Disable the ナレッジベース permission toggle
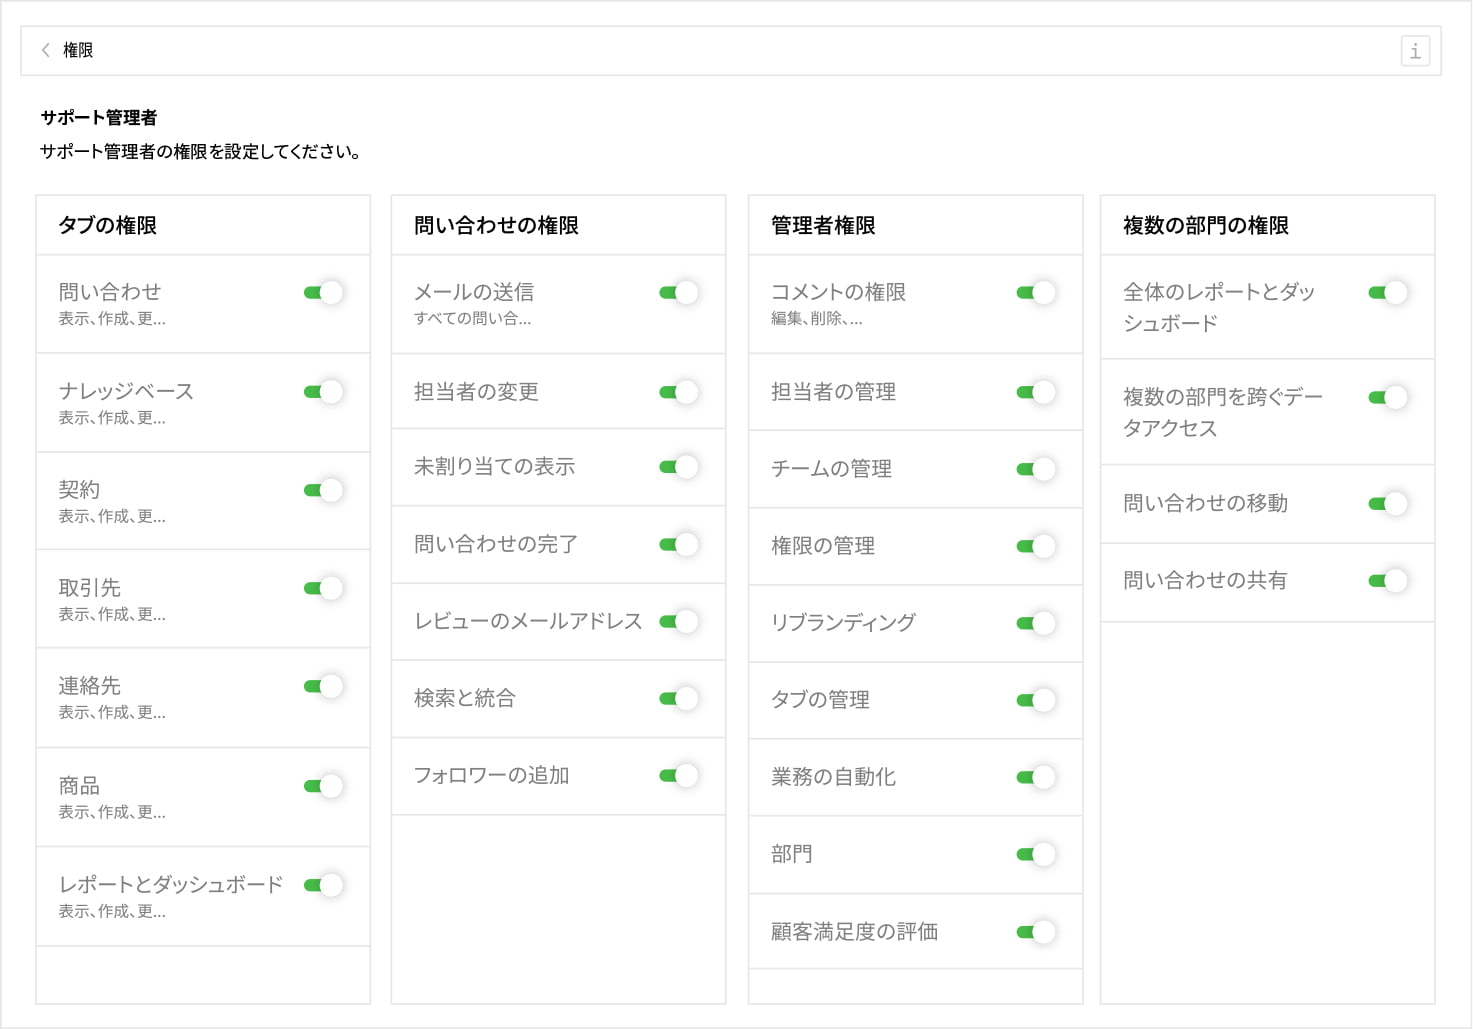This screenshot has width=1473, height=1030. pos(323,392)
